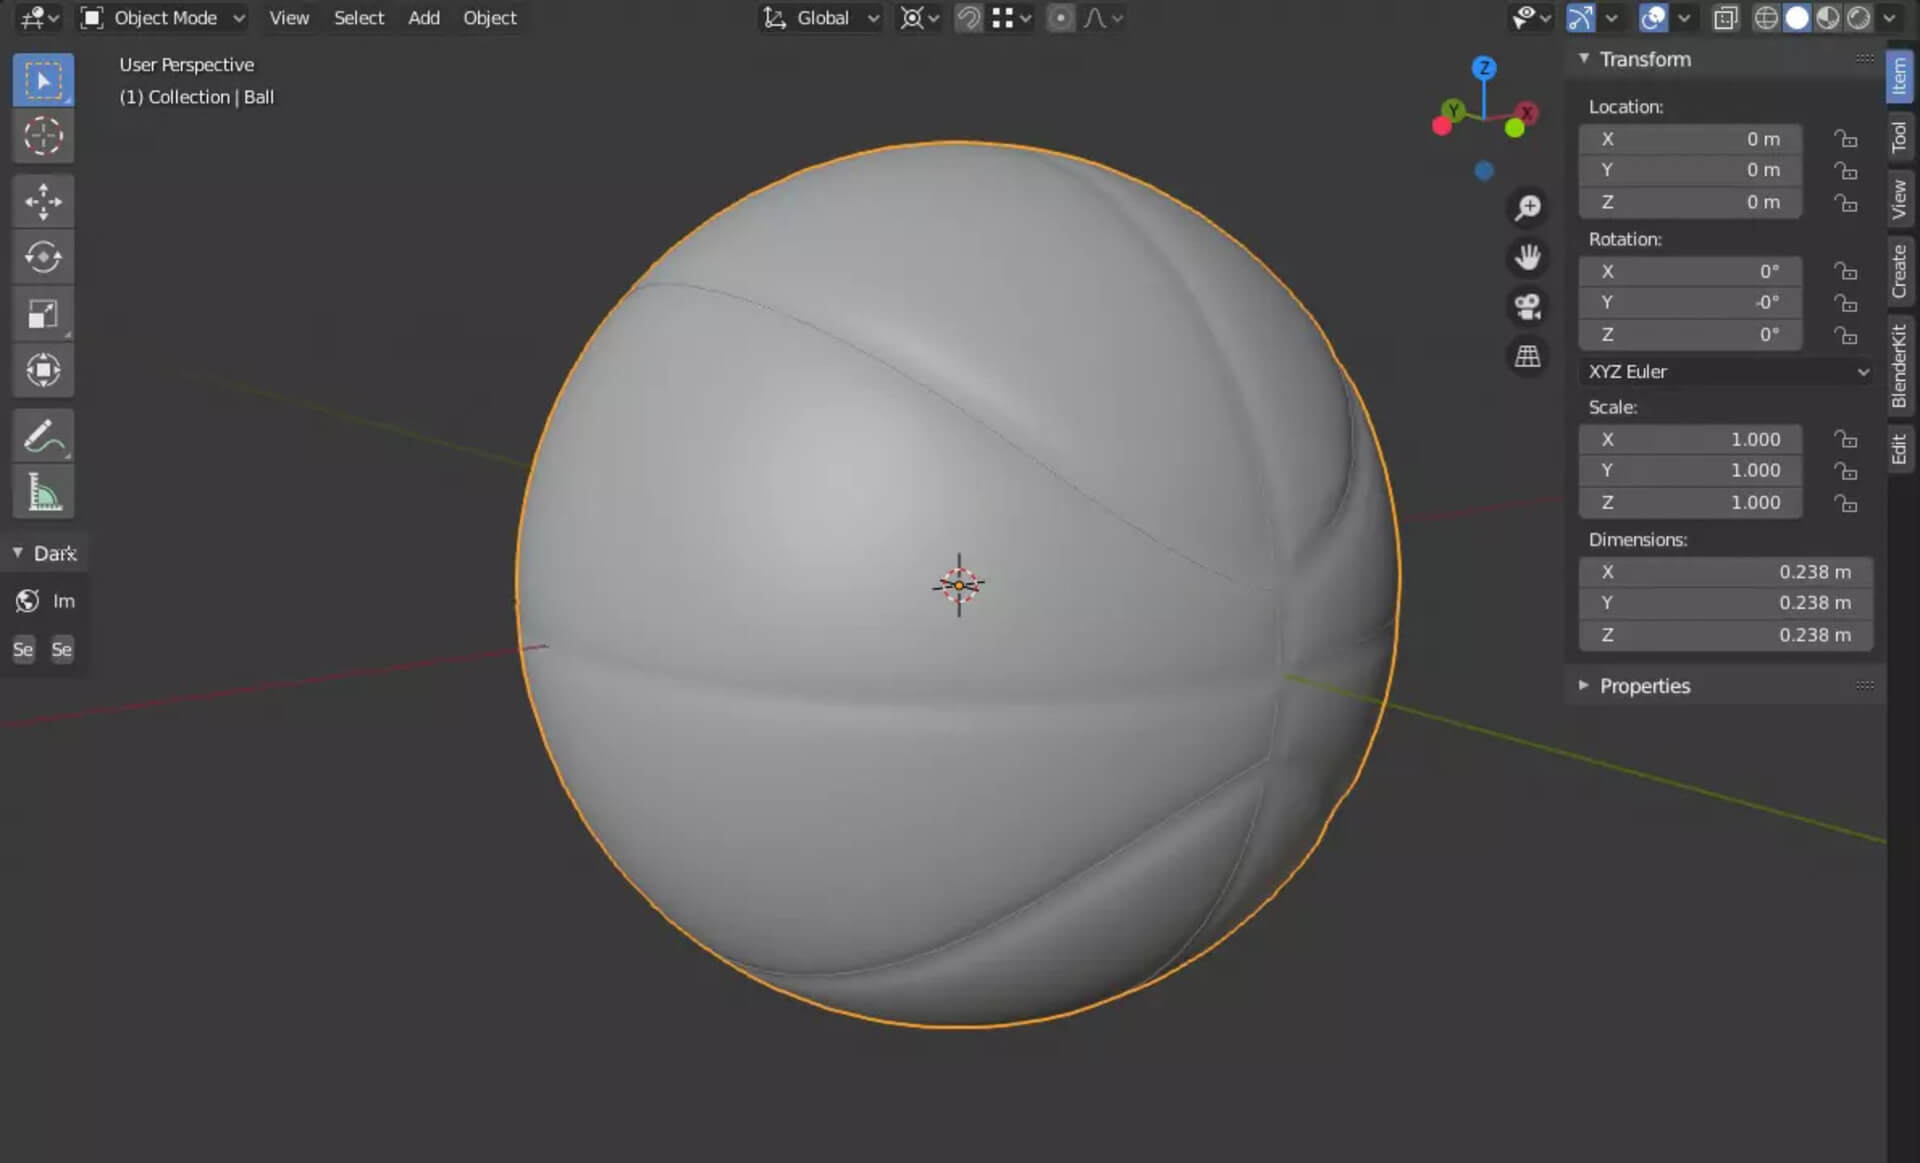
Task: Switch to Solid viewport shading
Action: tap(1797, 18)
